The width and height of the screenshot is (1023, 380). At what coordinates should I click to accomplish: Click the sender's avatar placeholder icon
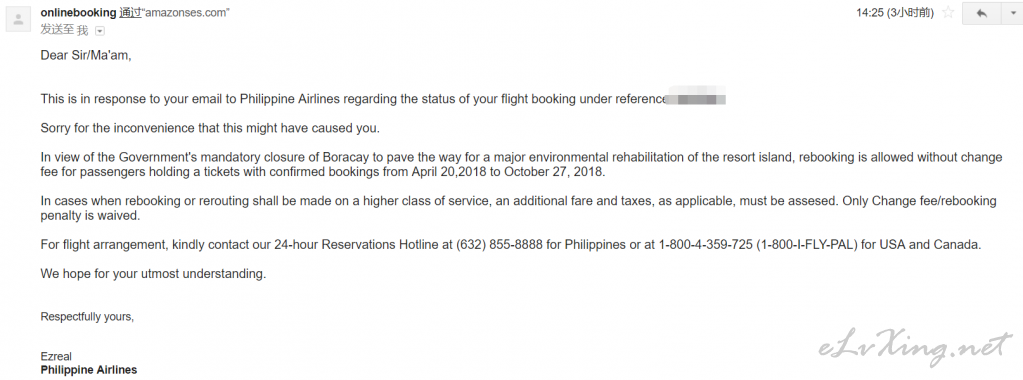[x=18, y=19]
